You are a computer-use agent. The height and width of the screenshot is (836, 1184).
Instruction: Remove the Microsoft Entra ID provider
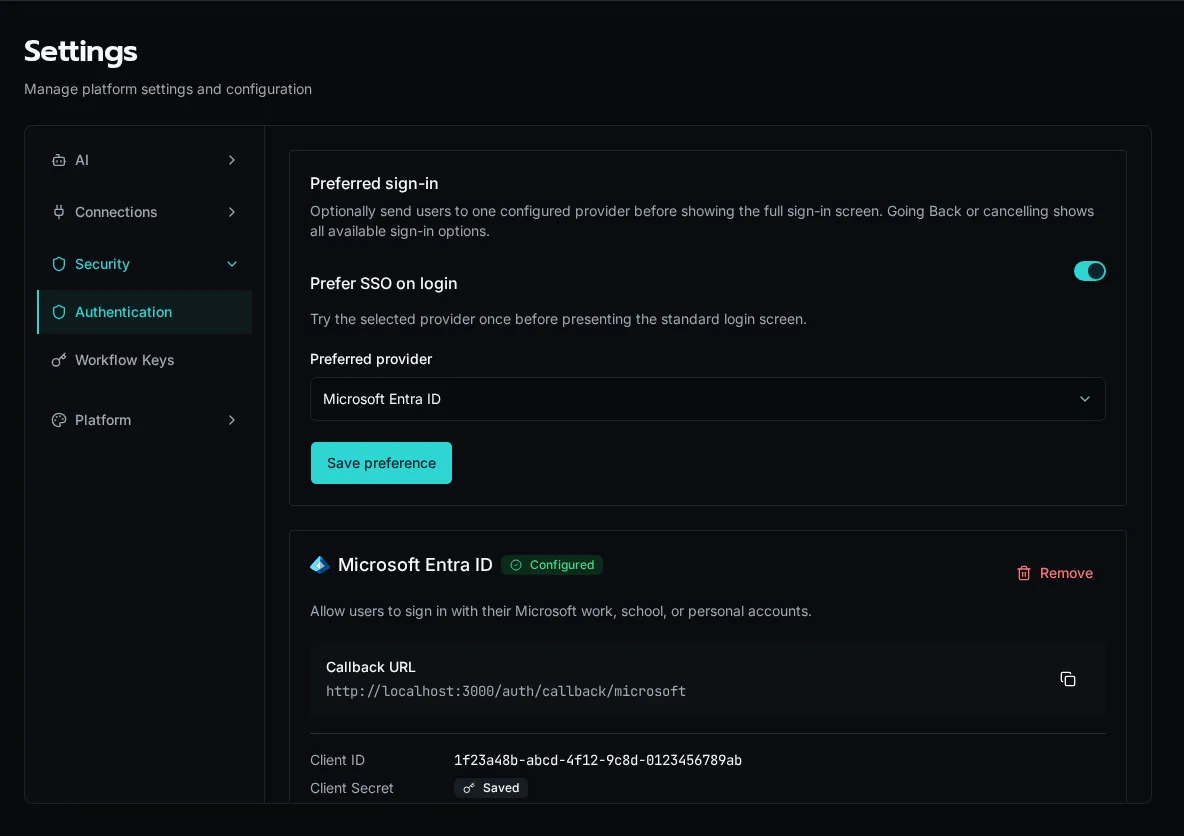(x=1055, y=573)
